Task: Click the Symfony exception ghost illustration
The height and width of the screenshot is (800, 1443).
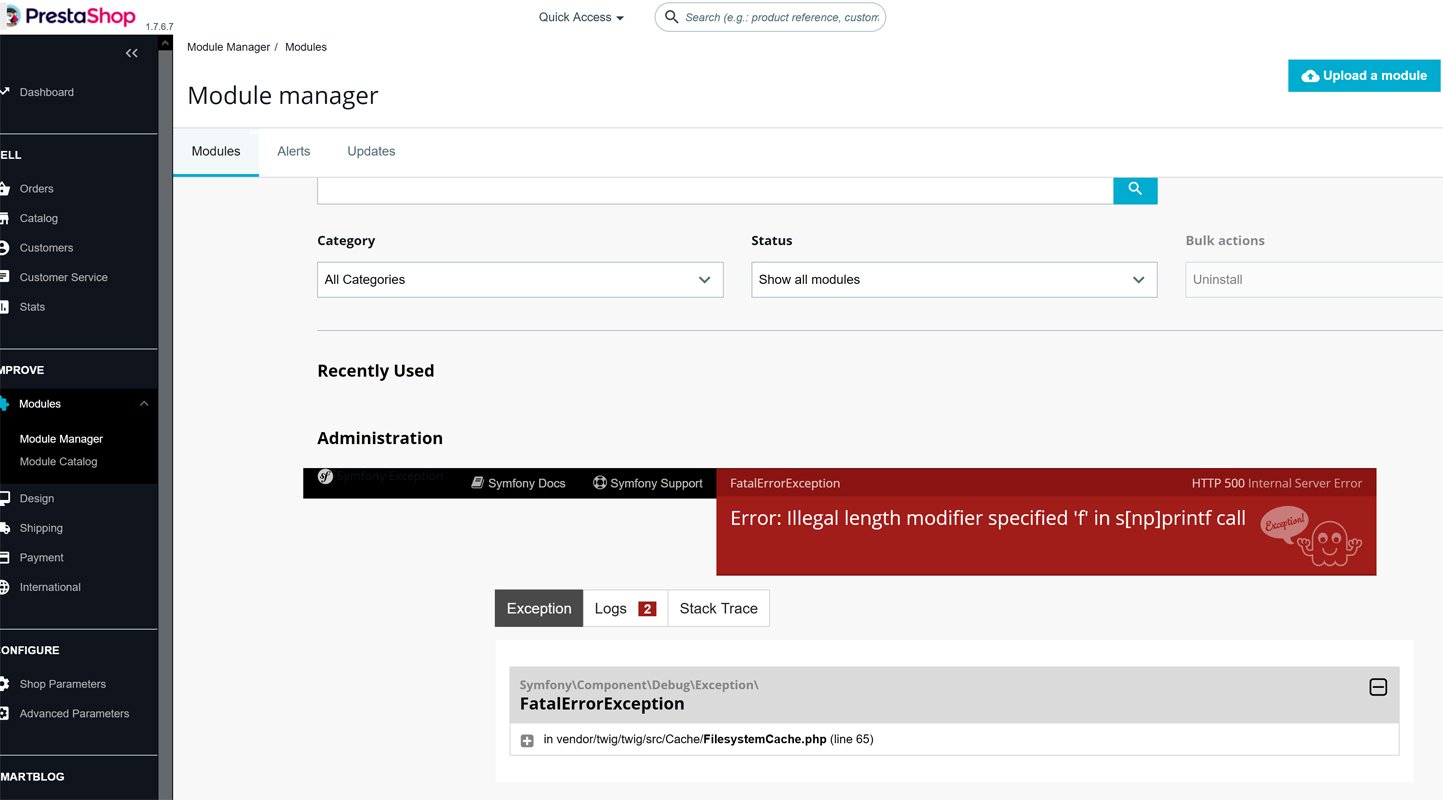Action: (x=1312, y=538)
